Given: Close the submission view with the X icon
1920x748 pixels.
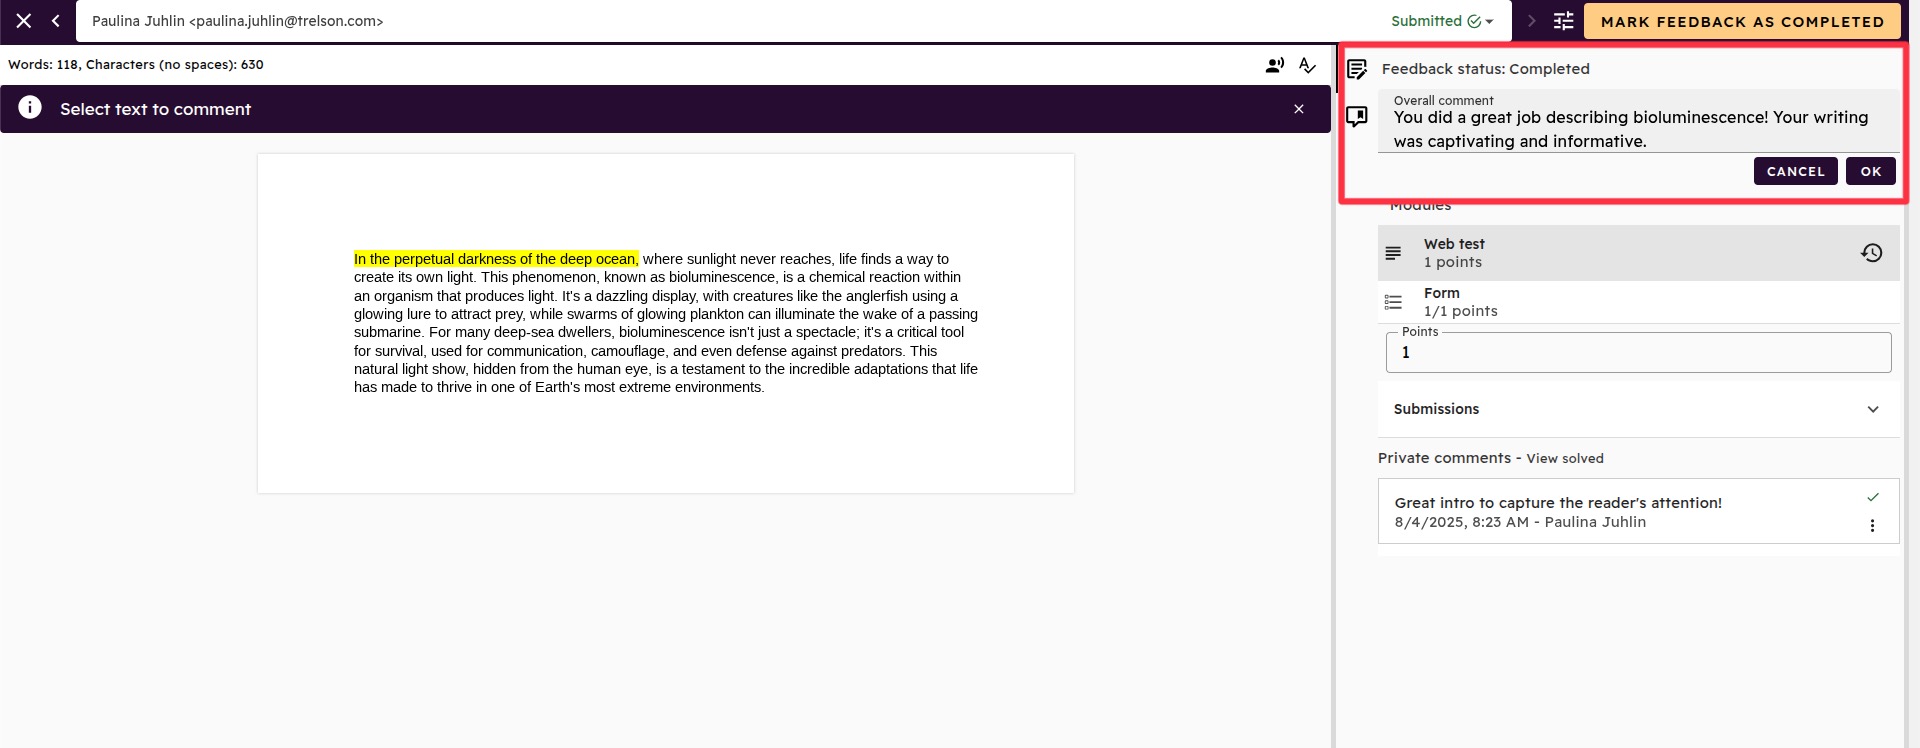Looking at the screenshot, I should point(24,21).
